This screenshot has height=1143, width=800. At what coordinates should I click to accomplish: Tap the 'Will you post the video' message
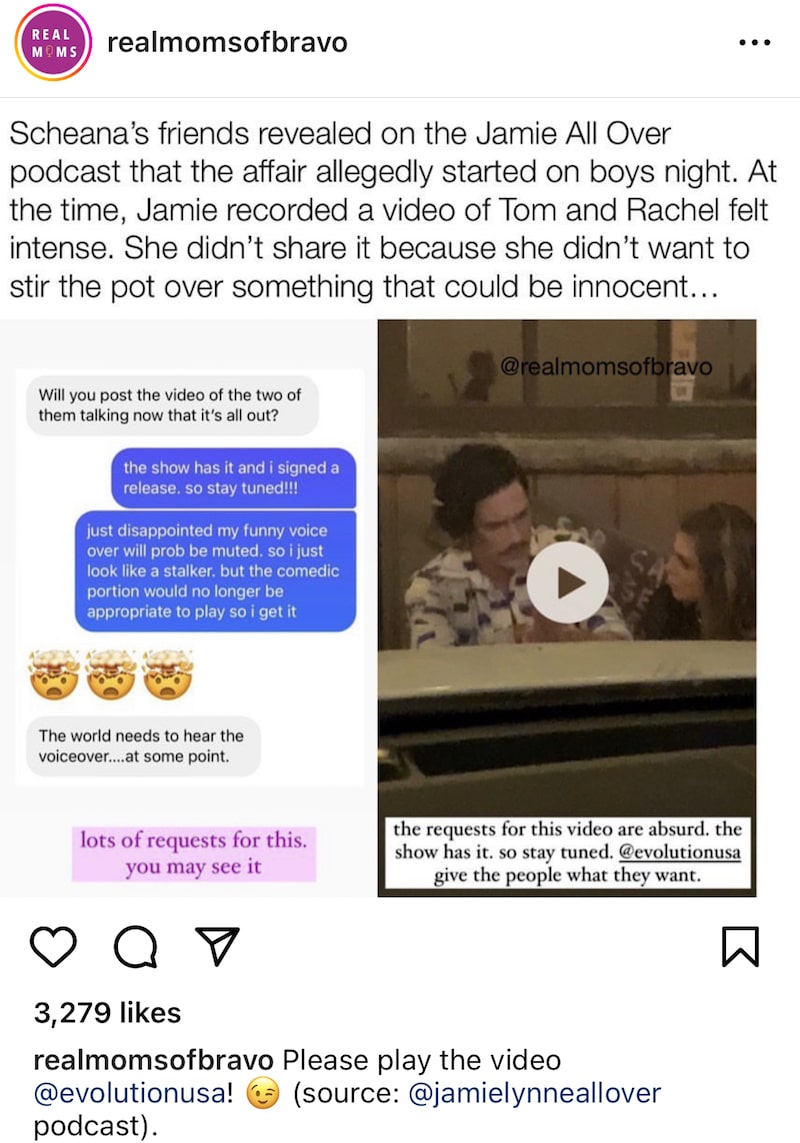[172, 405]
